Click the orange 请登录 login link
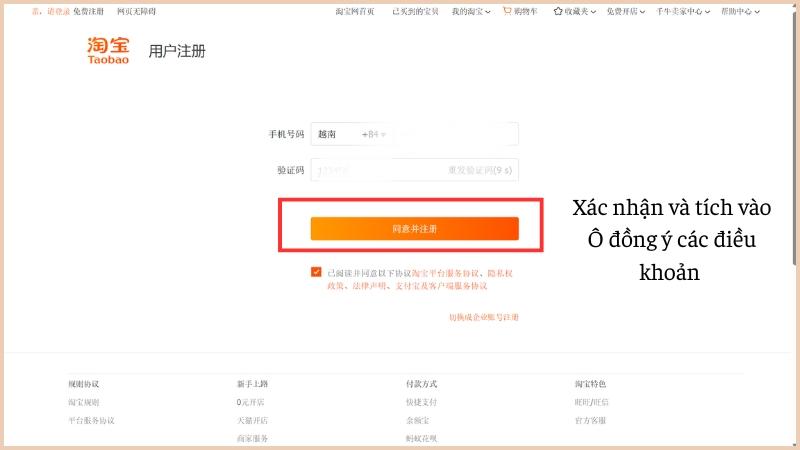The width and height of the screenshot is (800, 450). pos(58,11)
